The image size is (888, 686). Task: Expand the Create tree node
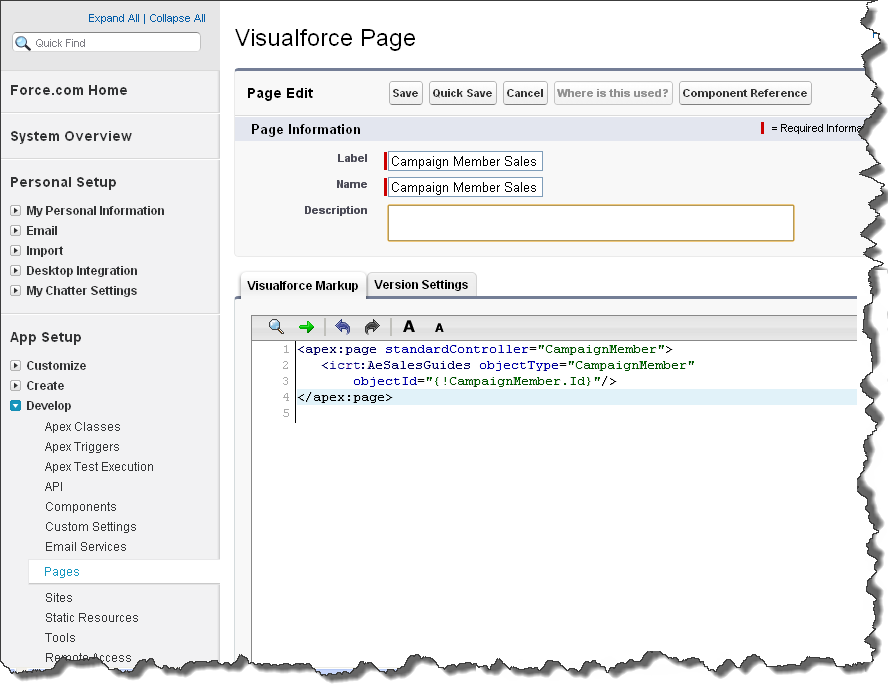(16, 386)
